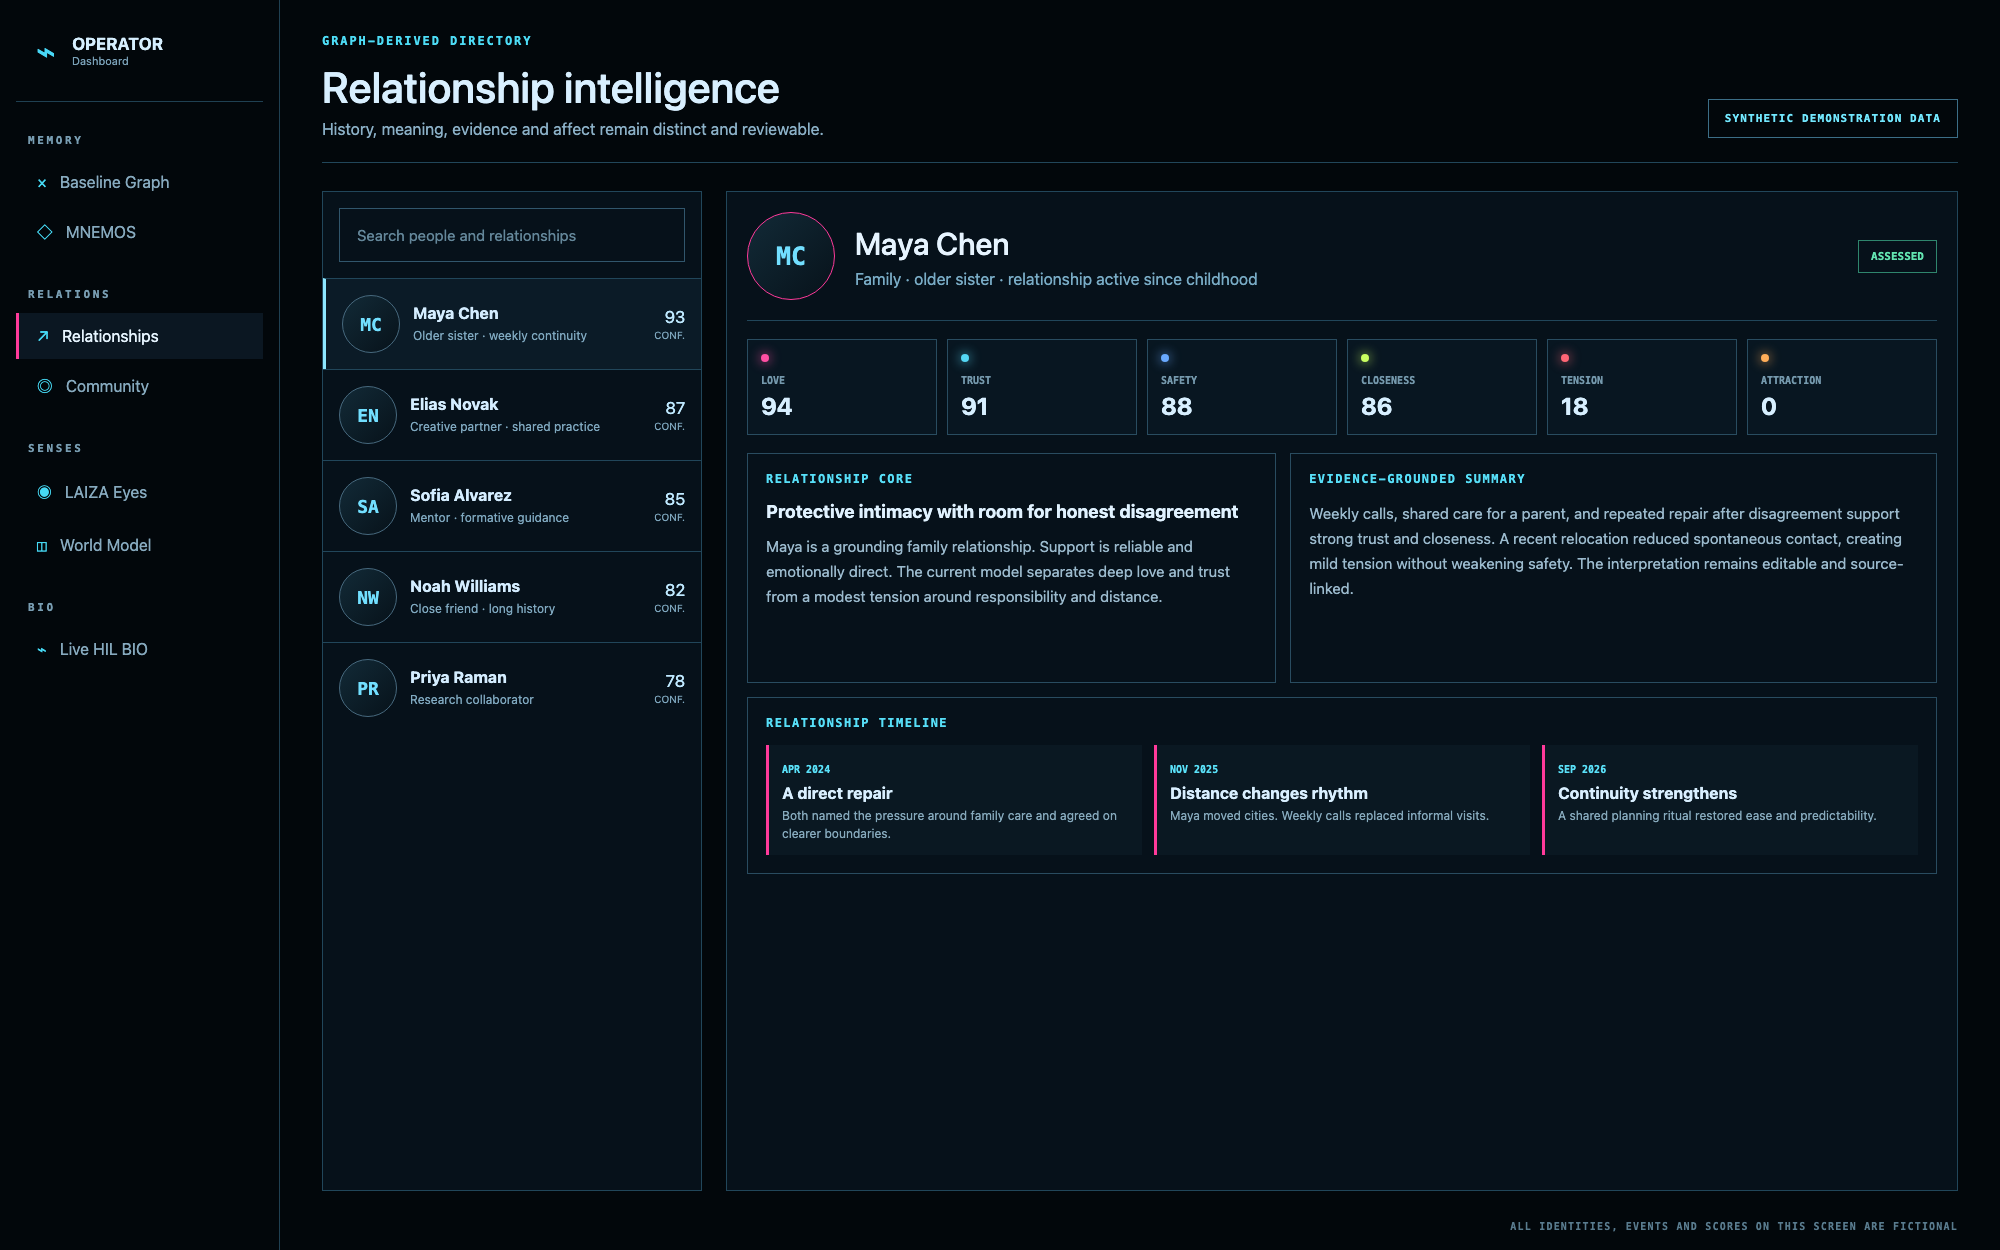This screenshot has width=2000, height=1250.
Task: Click the Assessed status badge
Action: [1897, 256]
